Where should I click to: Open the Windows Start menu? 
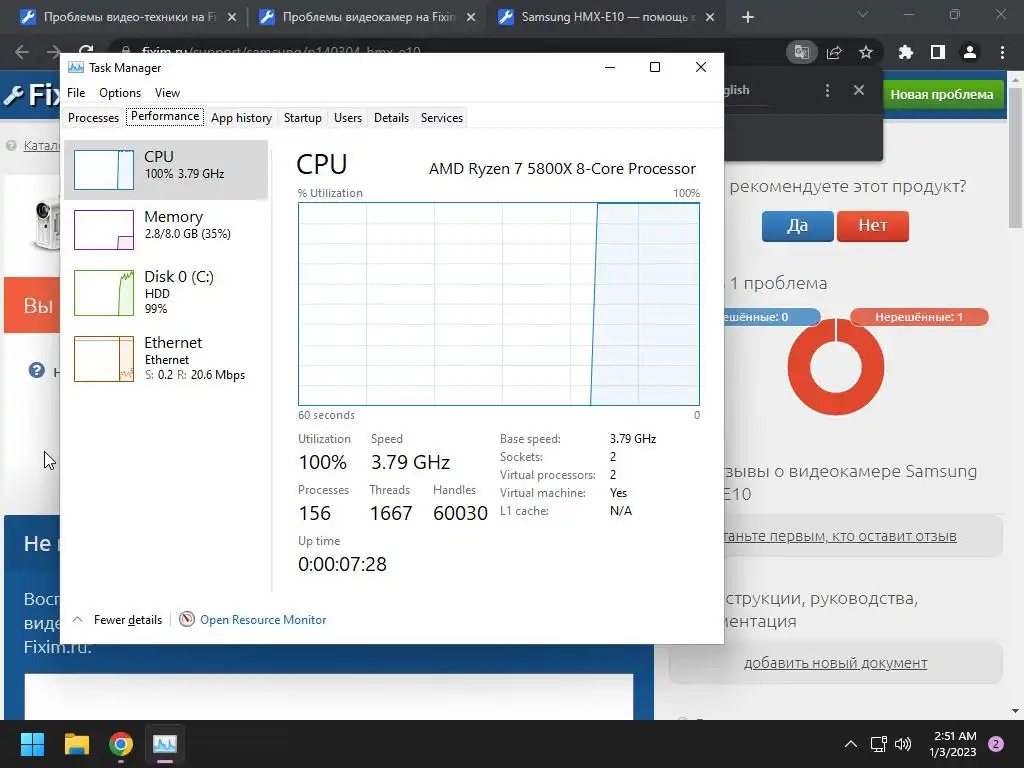[32, 744]
